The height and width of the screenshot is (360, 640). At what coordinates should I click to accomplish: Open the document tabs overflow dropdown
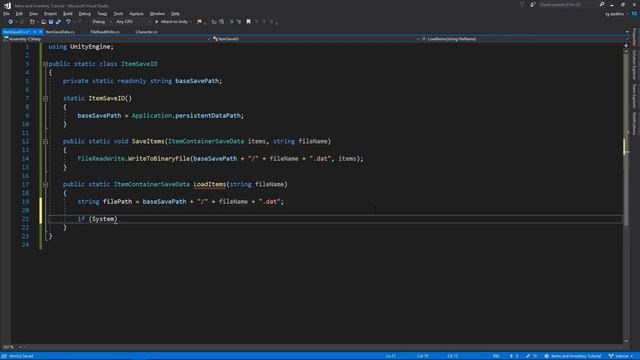click(627, 32)
